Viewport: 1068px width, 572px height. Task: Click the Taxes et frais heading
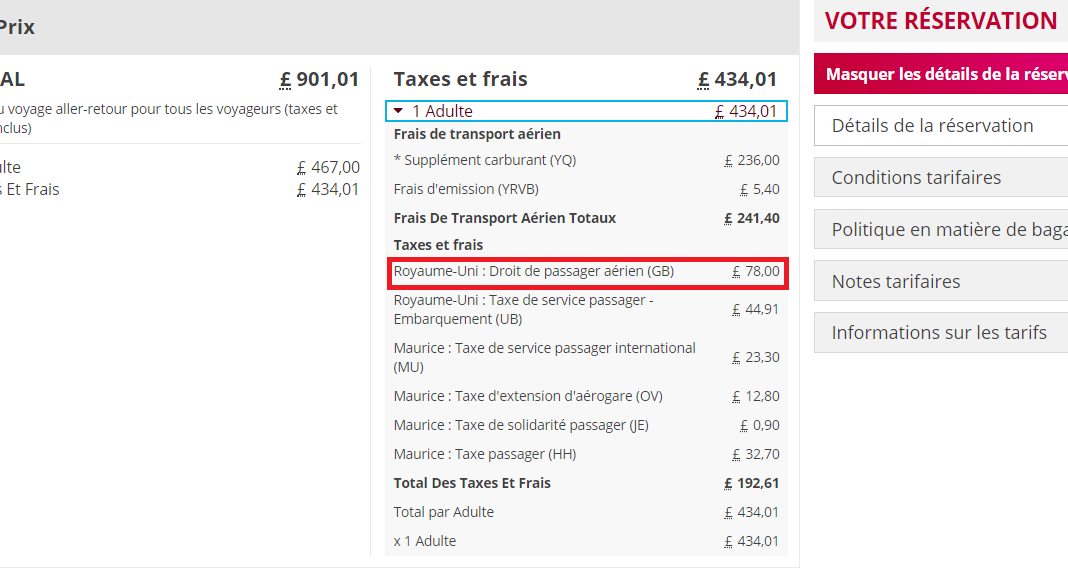460,80
